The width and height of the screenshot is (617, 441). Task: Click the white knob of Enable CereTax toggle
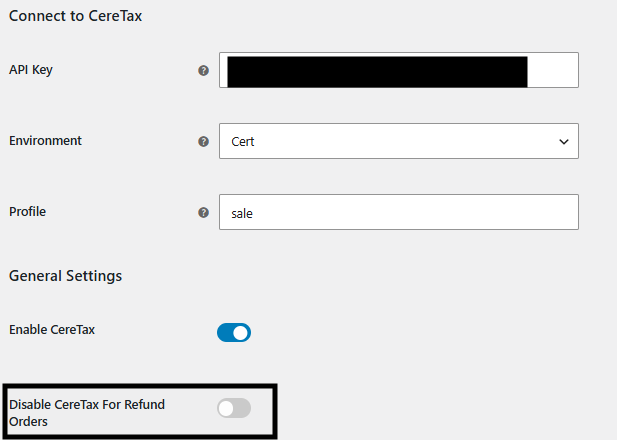(x=240, y=333)
